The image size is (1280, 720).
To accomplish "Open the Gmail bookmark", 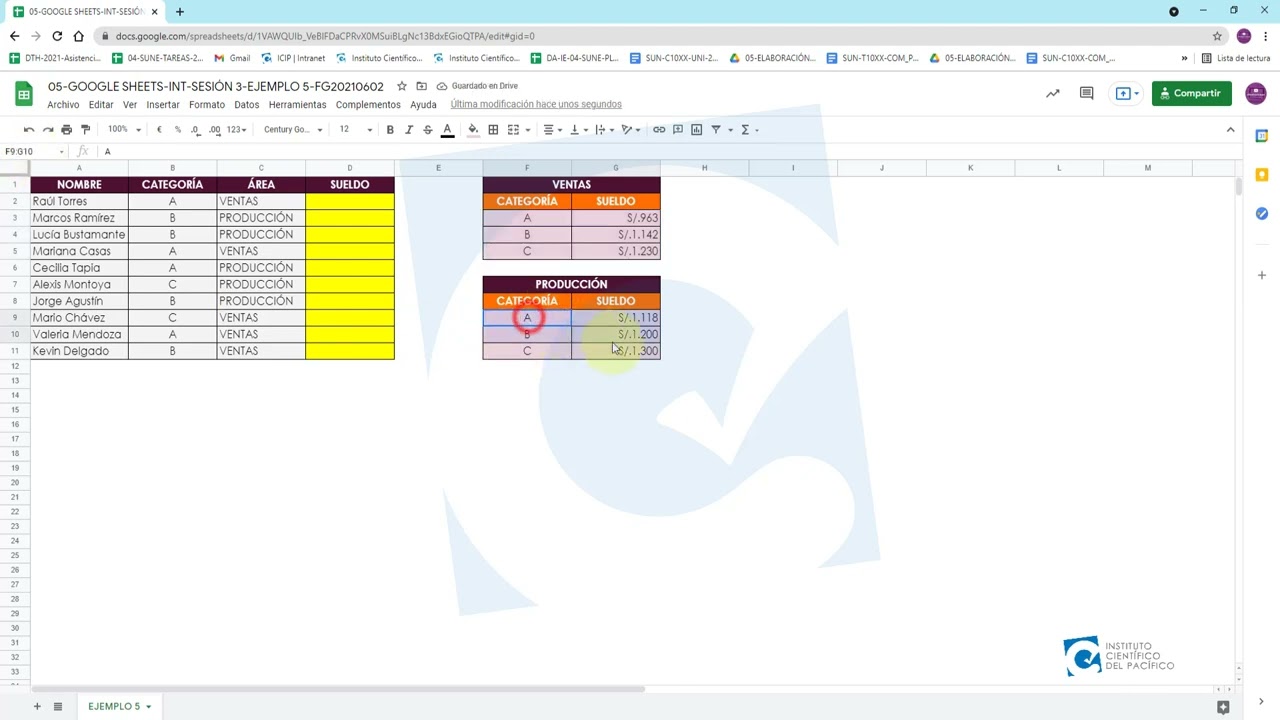I will click(x=232, y=58).
